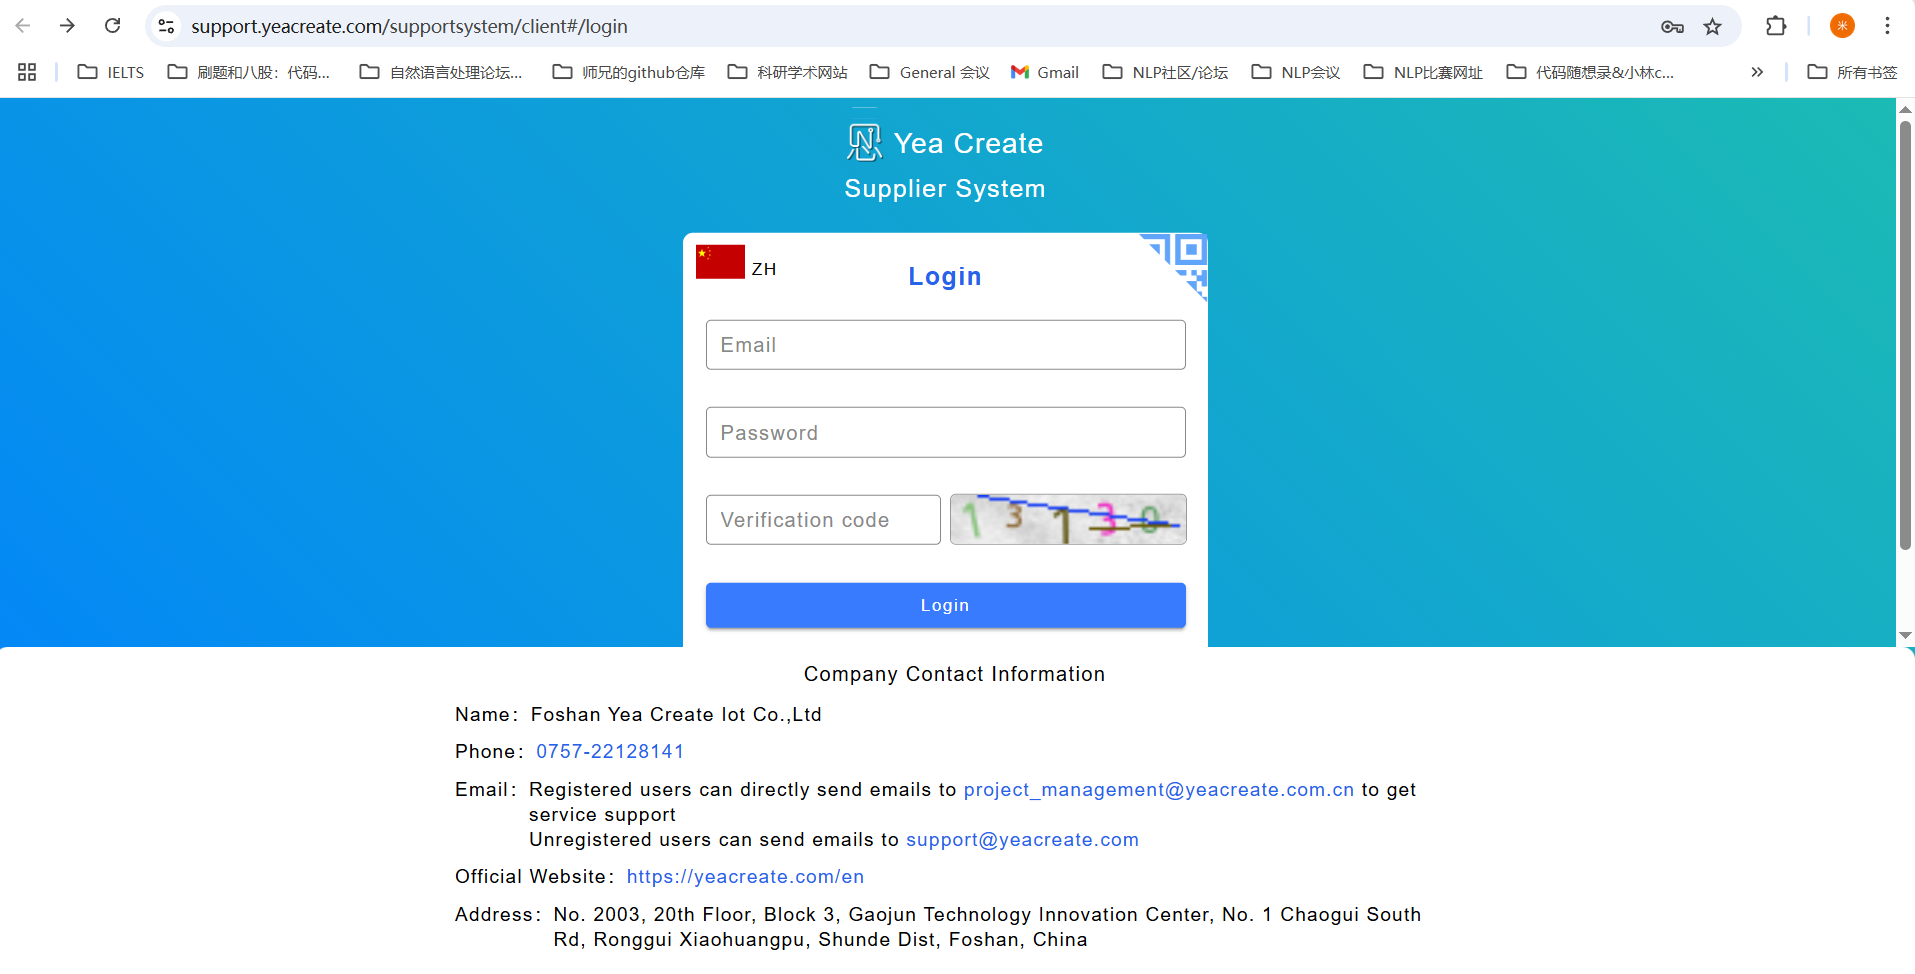Click the orange profile avatar icon

click(1842, 27)
